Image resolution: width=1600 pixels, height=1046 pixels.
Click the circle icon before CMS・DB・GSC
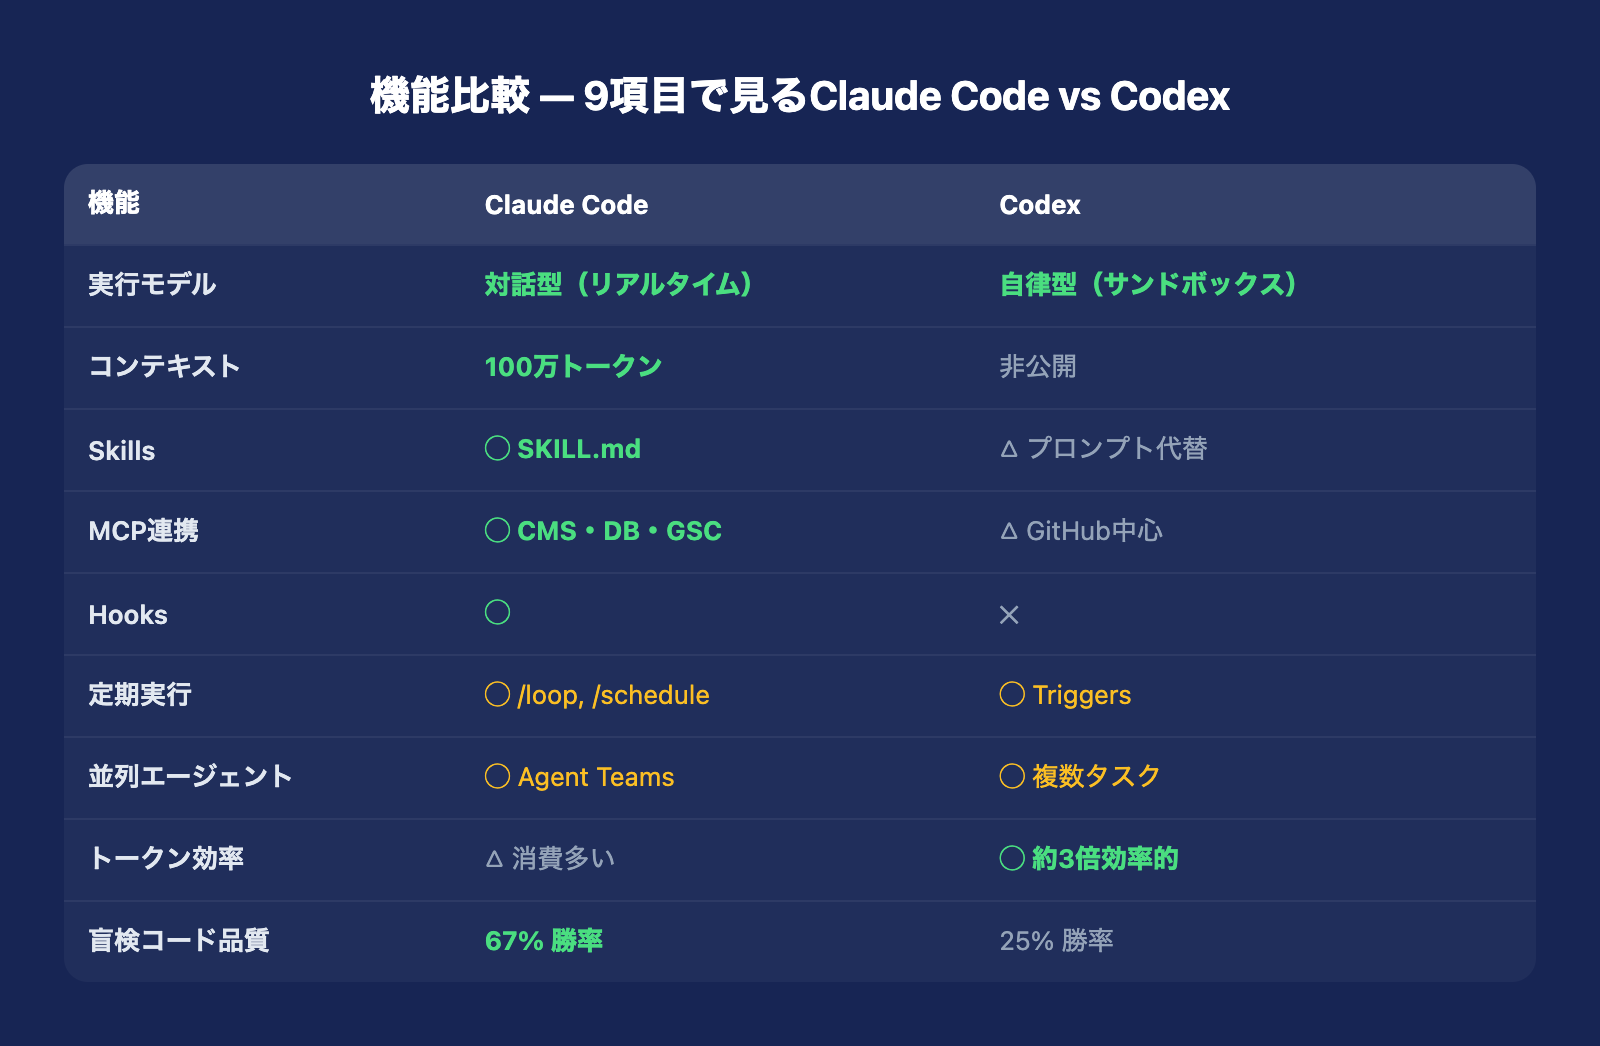[x=497, y=530]
